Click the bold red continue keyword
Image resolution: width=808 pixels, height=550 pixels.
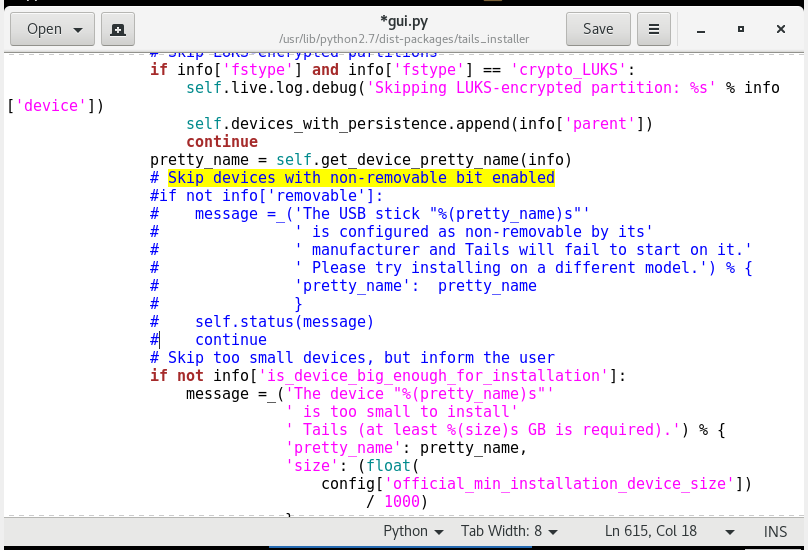tap(222, 142)
